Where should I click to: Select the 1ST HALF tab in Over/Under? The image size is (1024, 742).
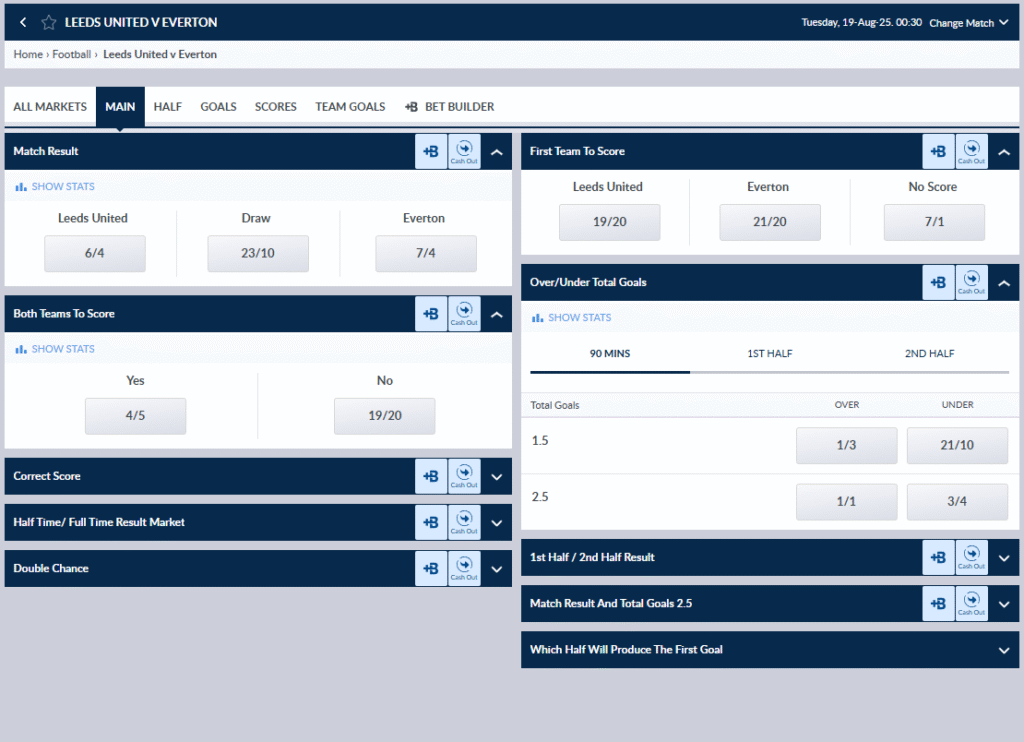click(x=768, y=353)
